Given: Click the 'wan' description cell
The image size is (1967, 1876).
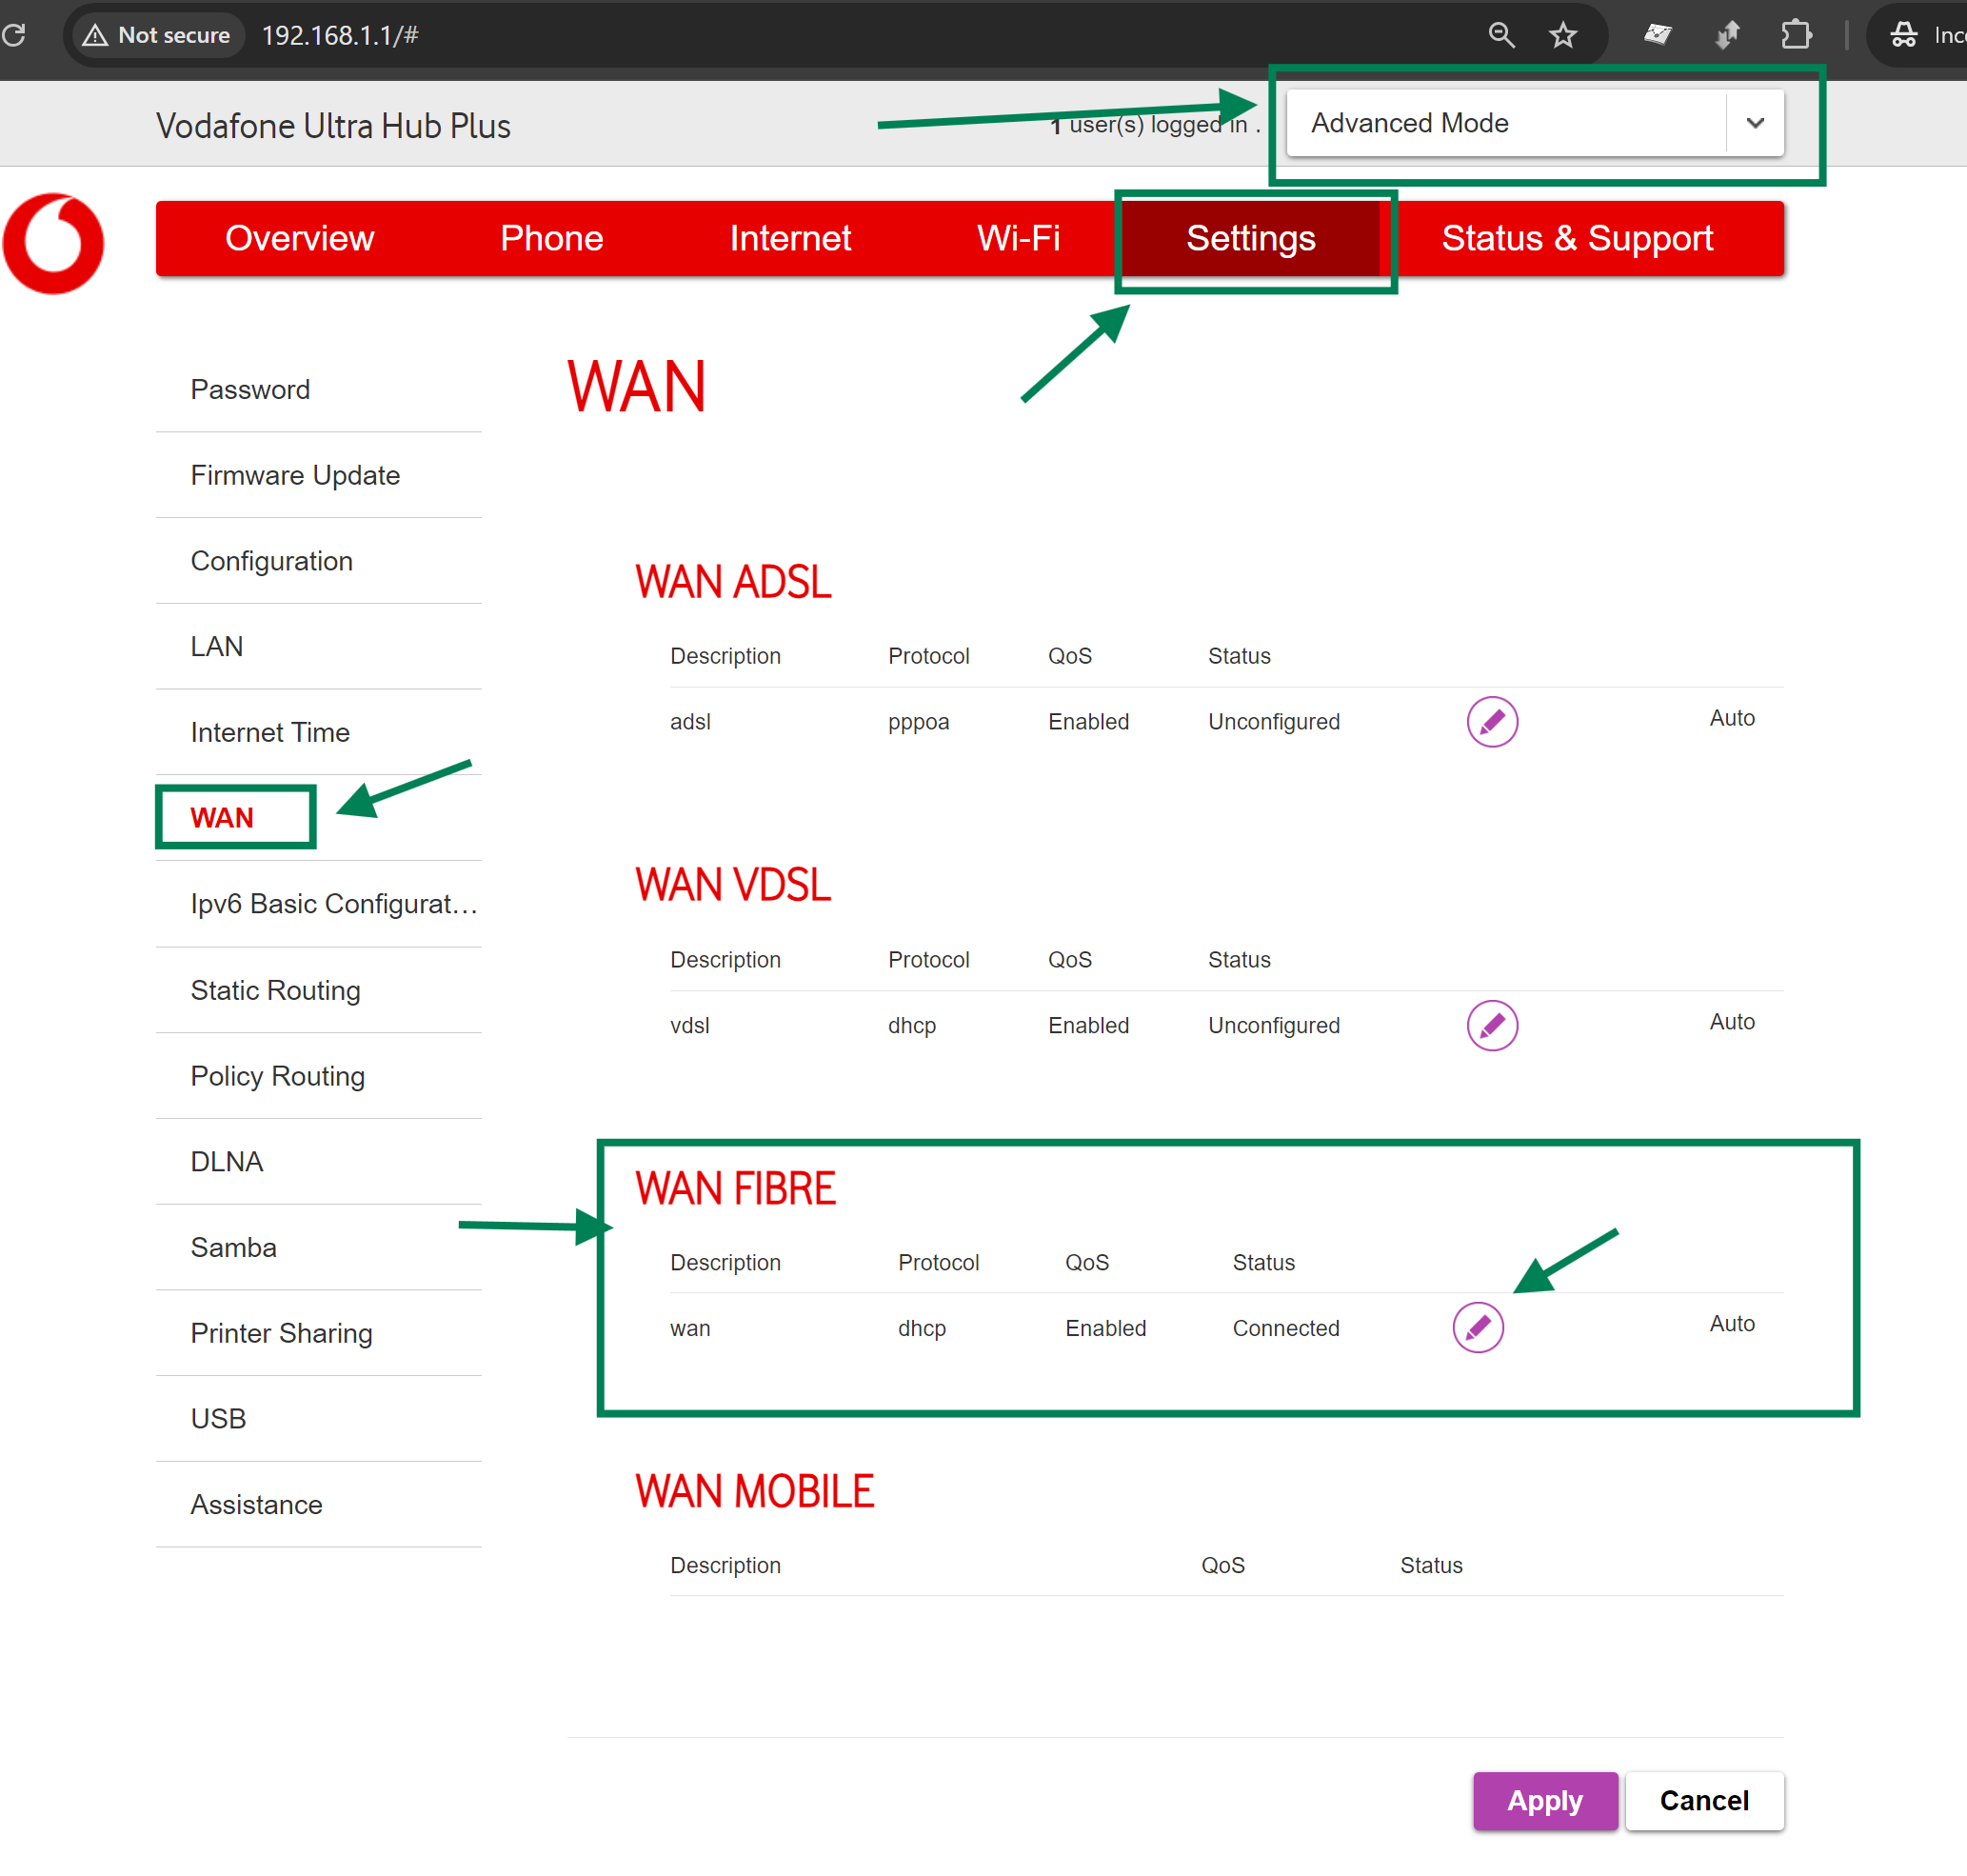Looking at the screenshot, I should [x=690, y=1328].
